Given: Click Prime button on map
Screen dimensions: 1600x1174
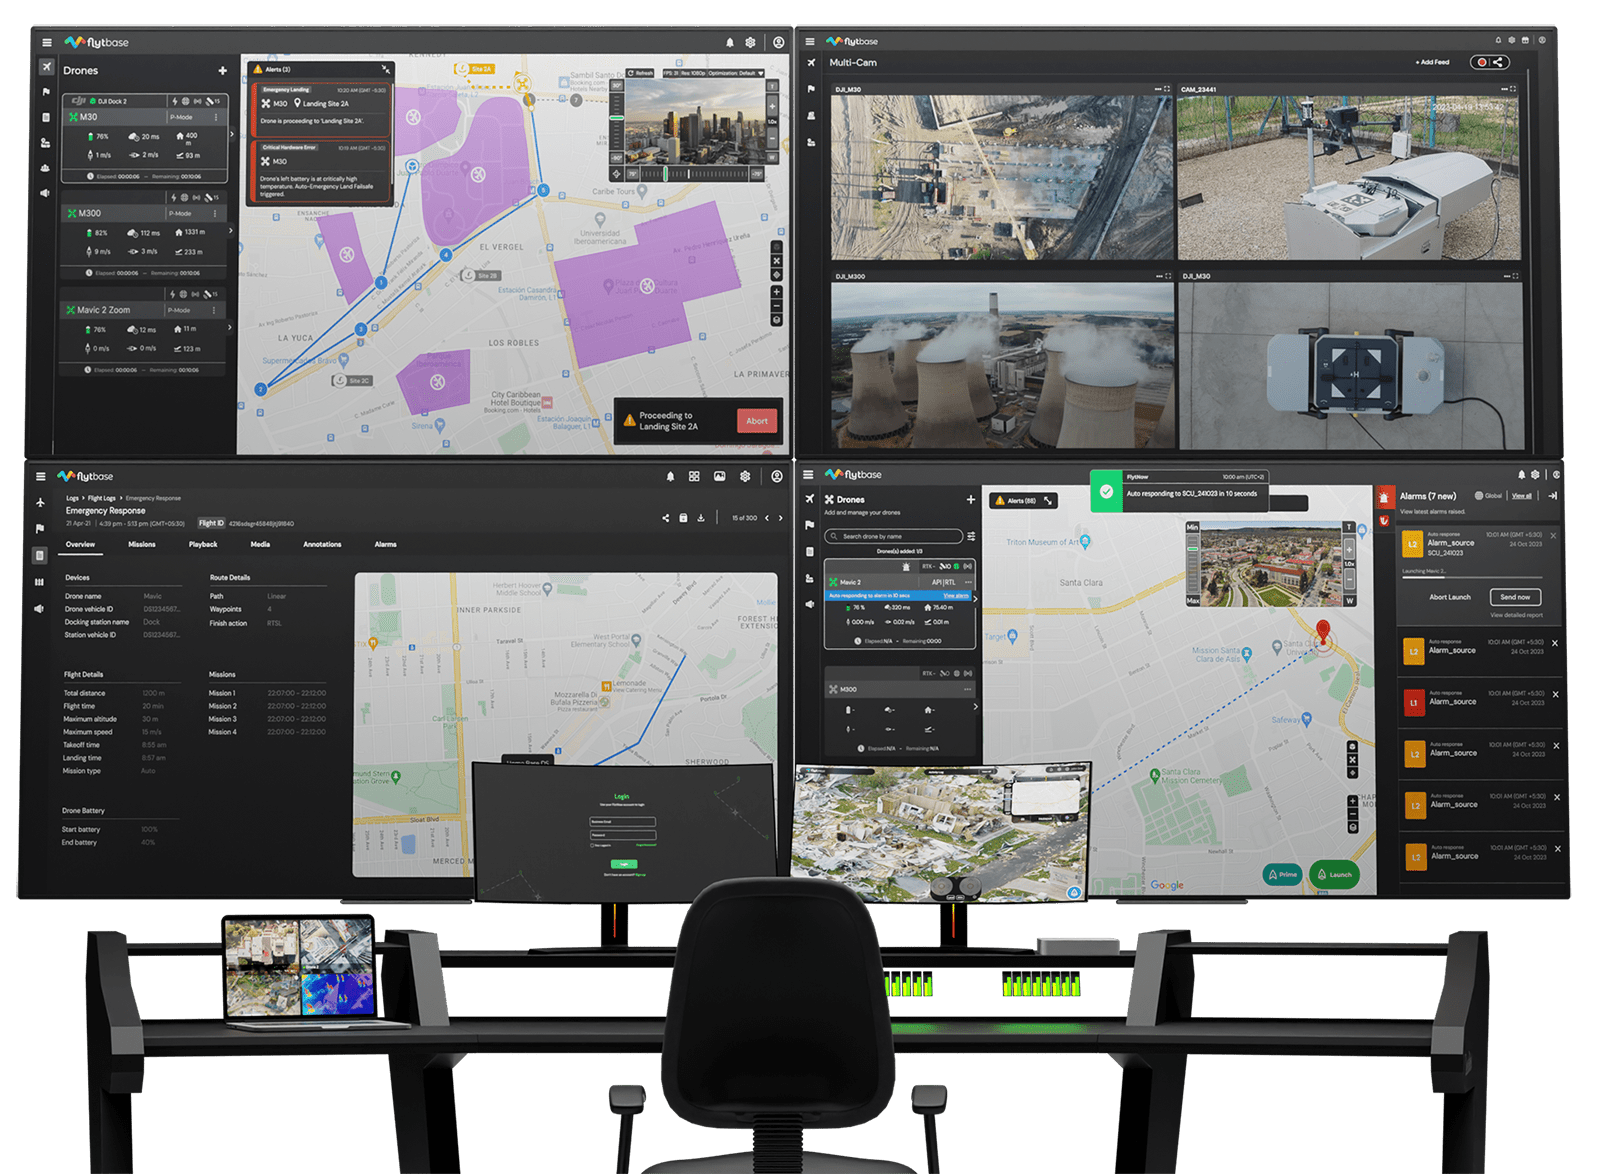Looking at the screenshot, I should pos(1283,874).
